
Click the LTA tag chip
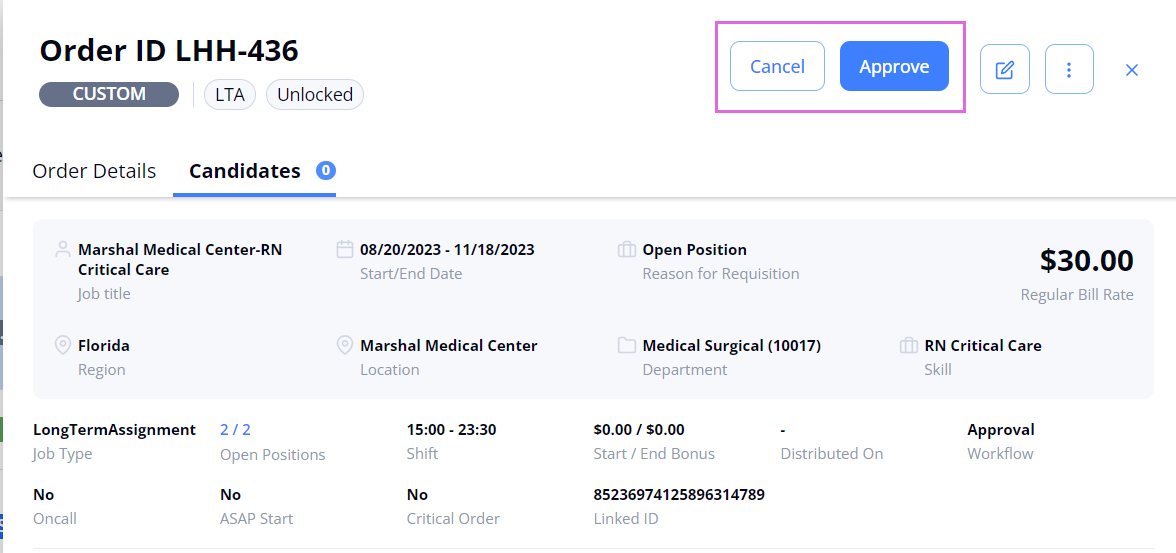click(x=230, y=95)
